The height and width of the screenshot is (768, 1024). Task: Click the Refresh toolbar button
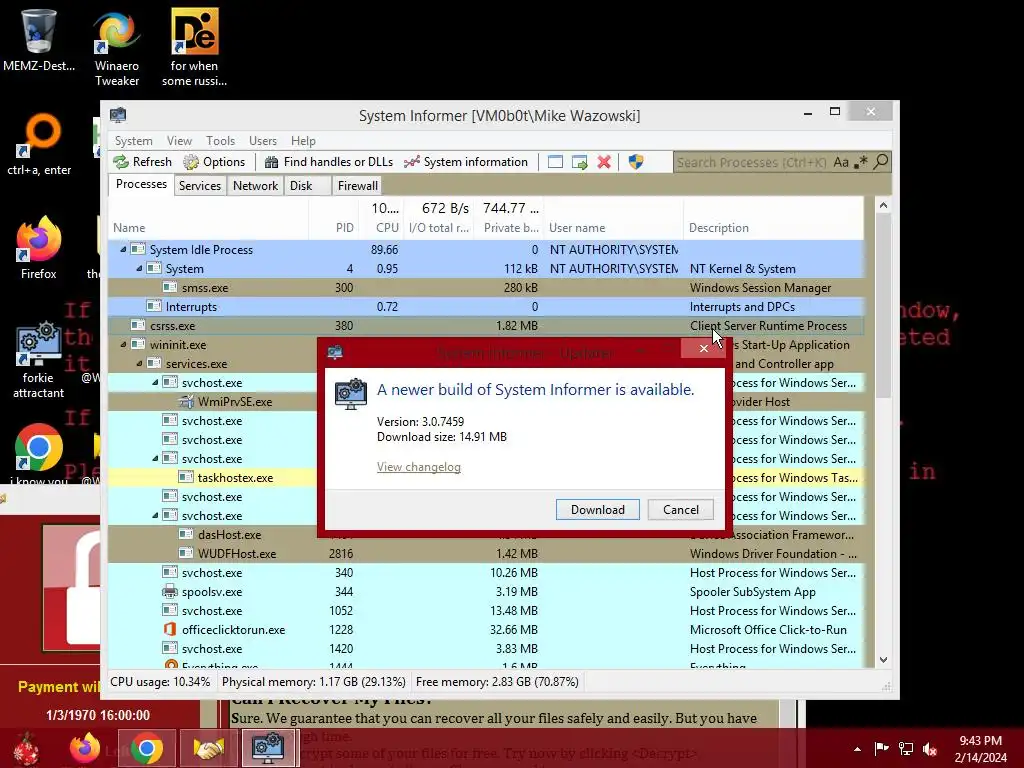[142, 162]
